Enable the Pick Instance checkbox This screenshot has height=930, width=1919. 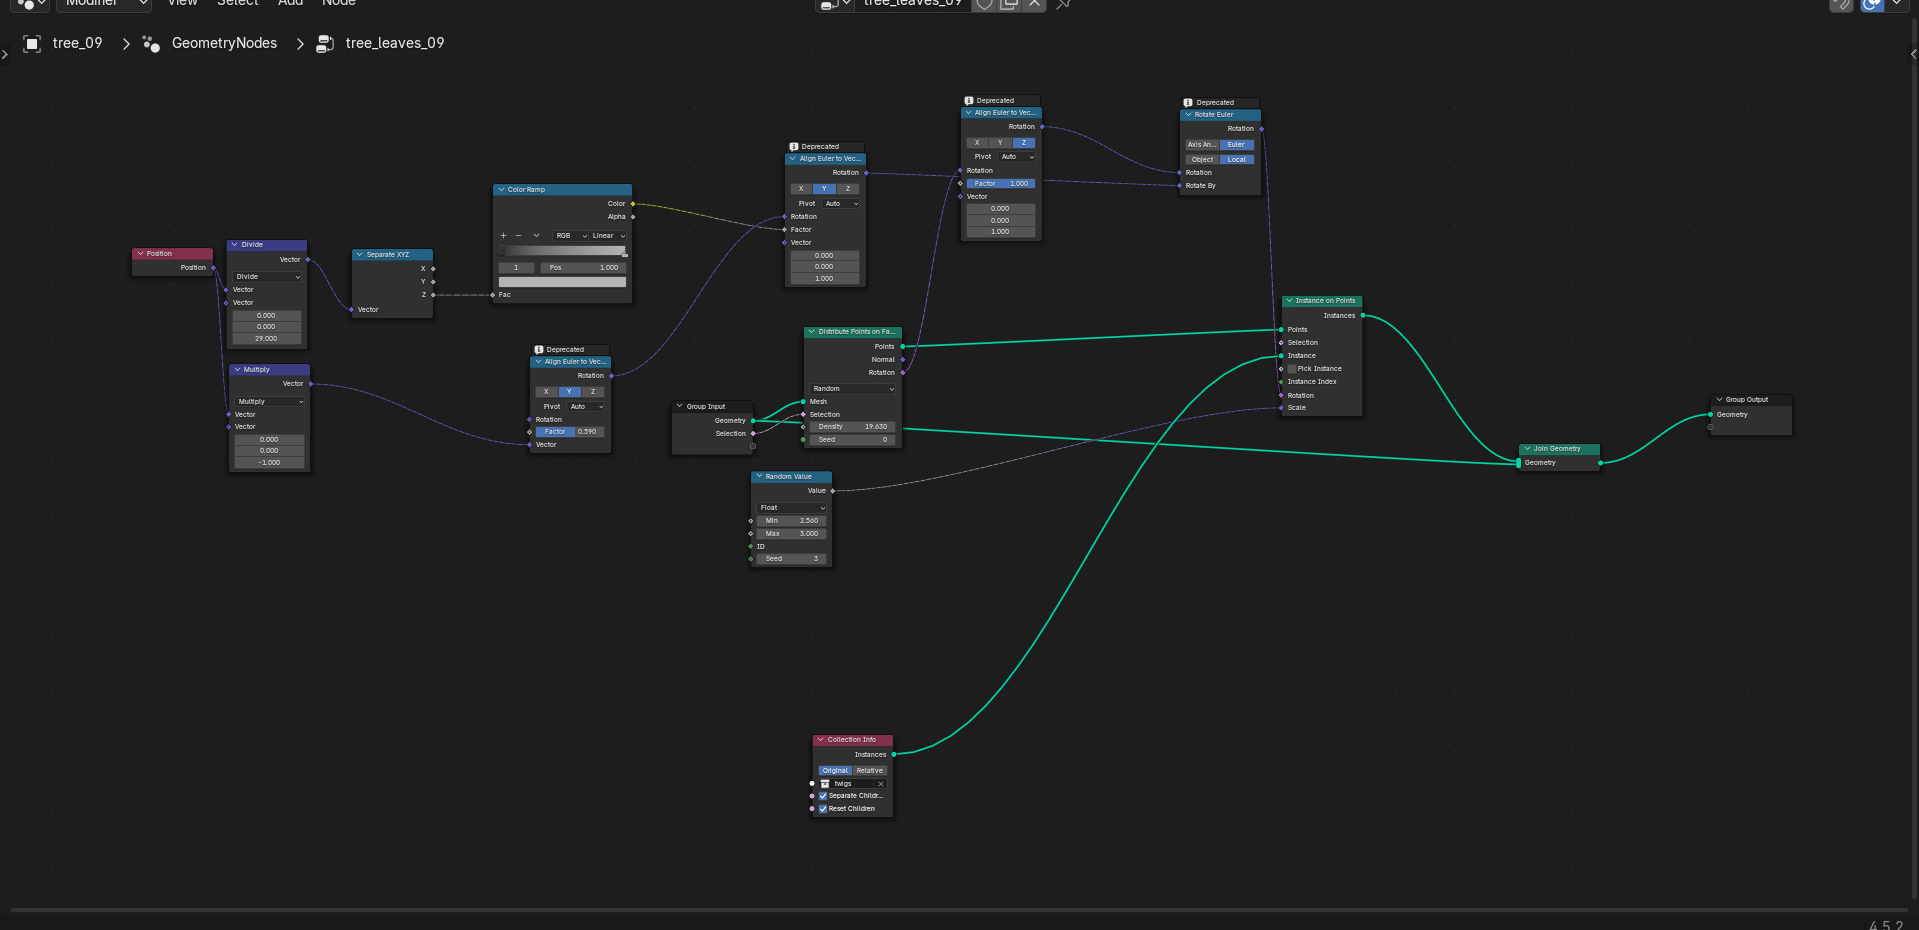[1292, 369]
